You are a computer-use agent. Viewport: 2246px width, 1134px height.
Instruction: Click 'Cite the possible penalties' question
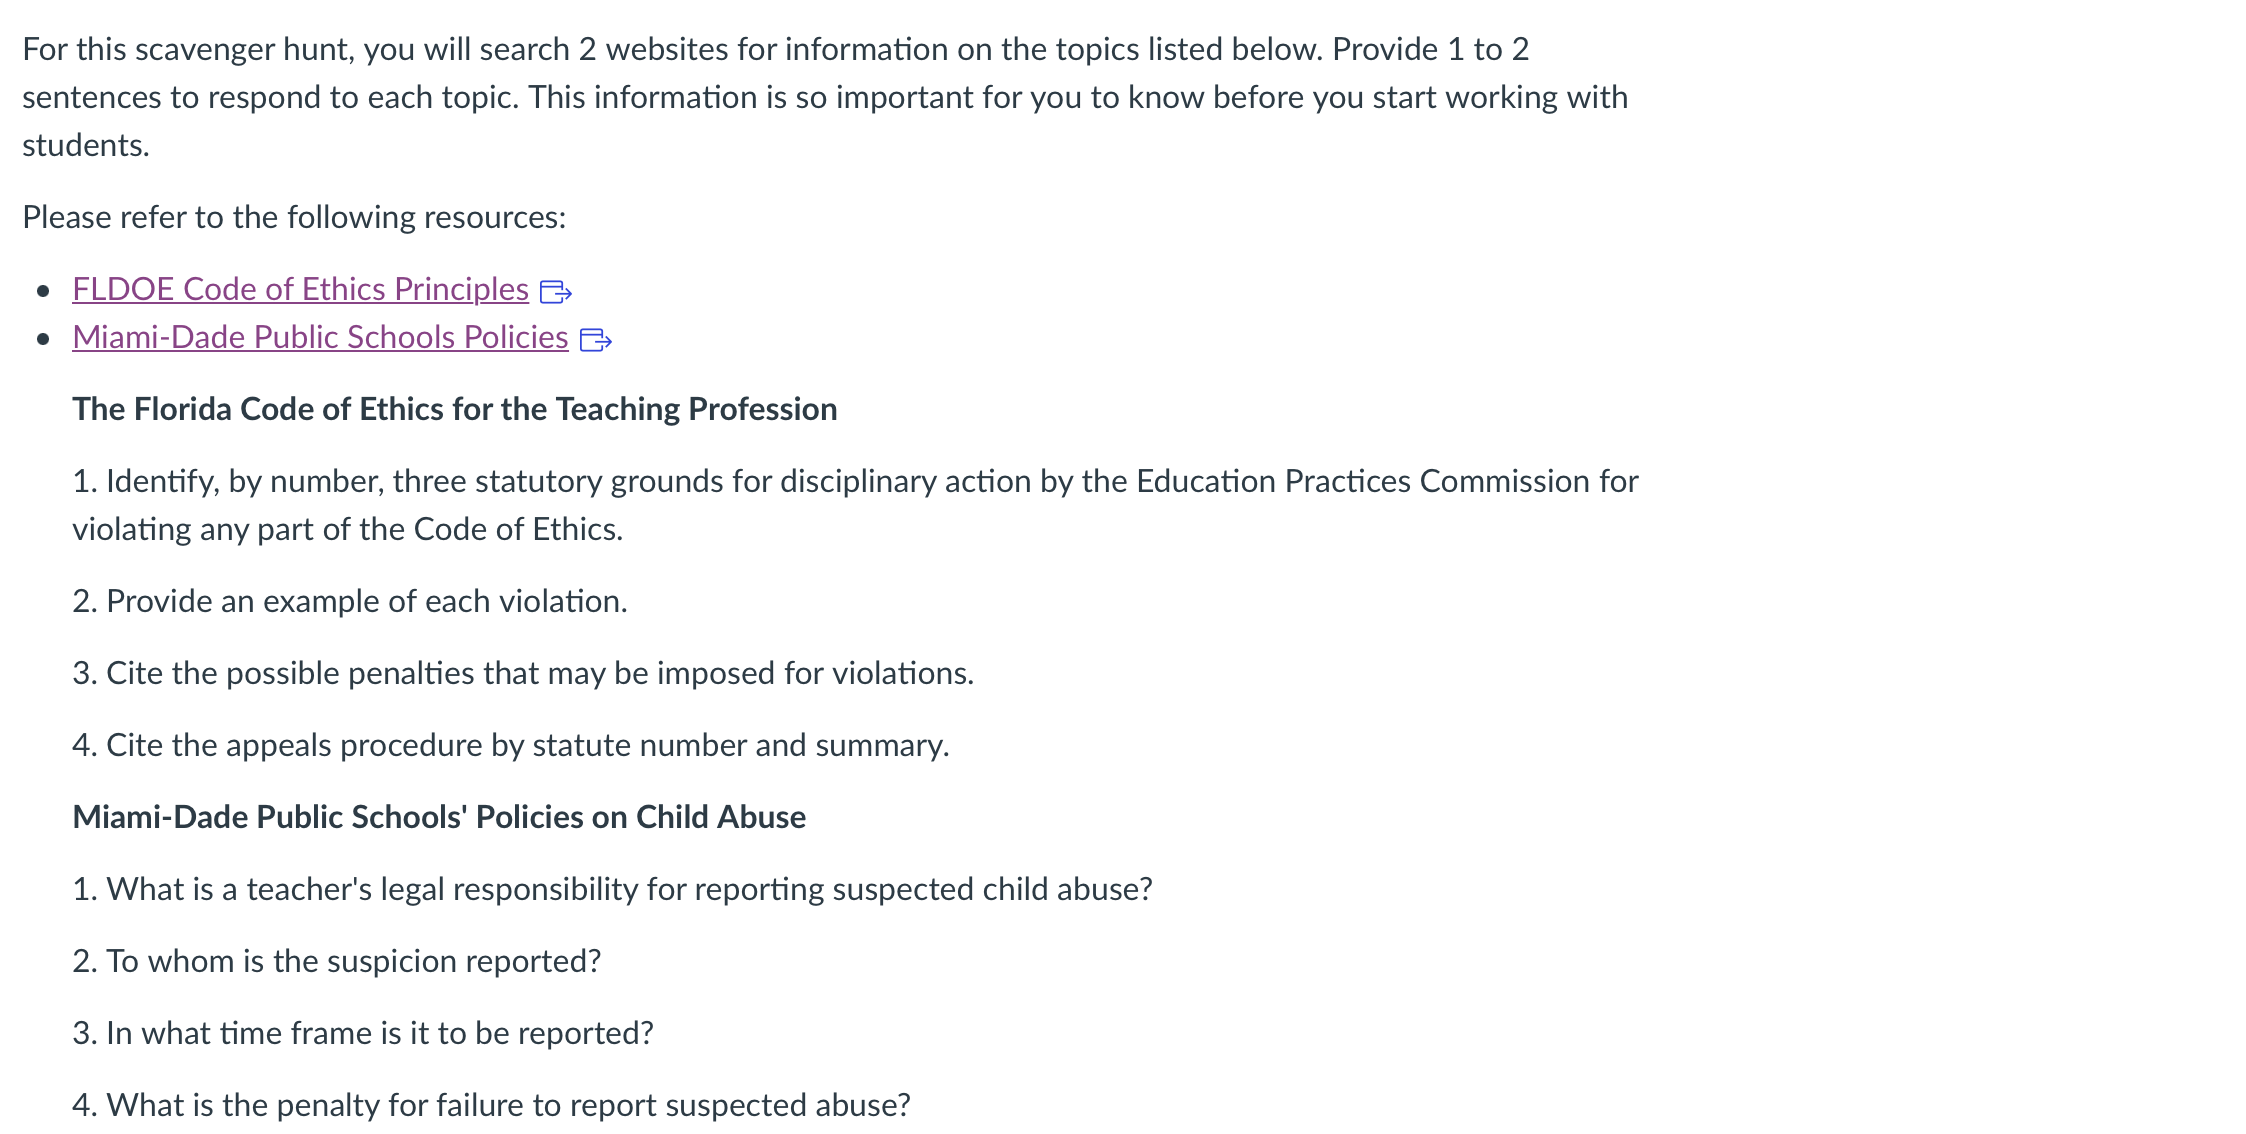[x=523, y=673]
